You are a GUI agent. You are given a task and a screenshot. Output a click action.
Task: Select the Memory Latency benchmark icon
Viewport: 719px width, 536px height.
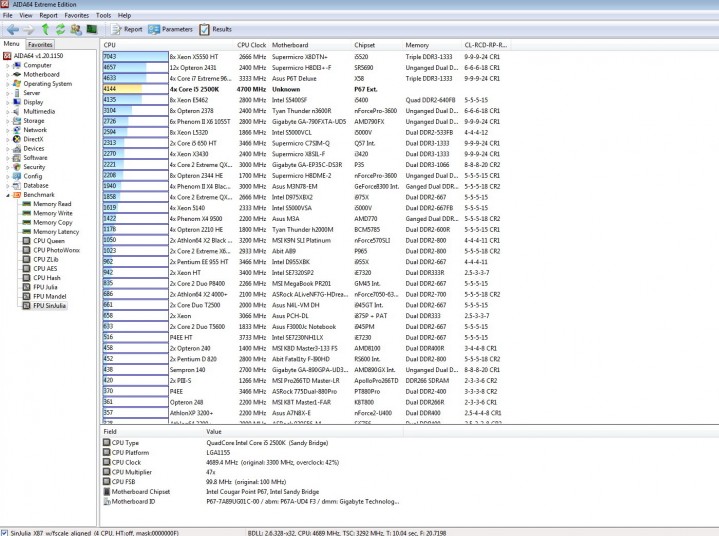pos(27,232)
